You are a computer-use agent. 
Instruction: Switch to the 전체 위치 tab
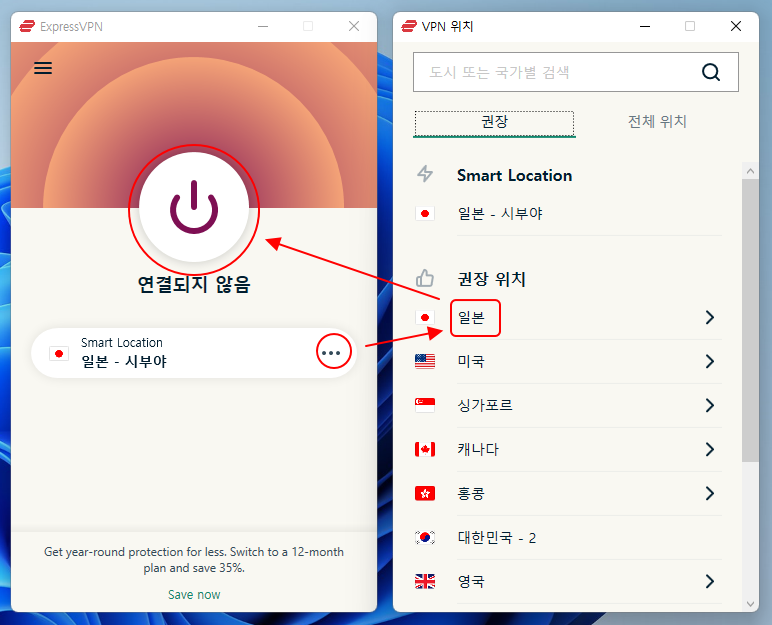coord(657,122)
